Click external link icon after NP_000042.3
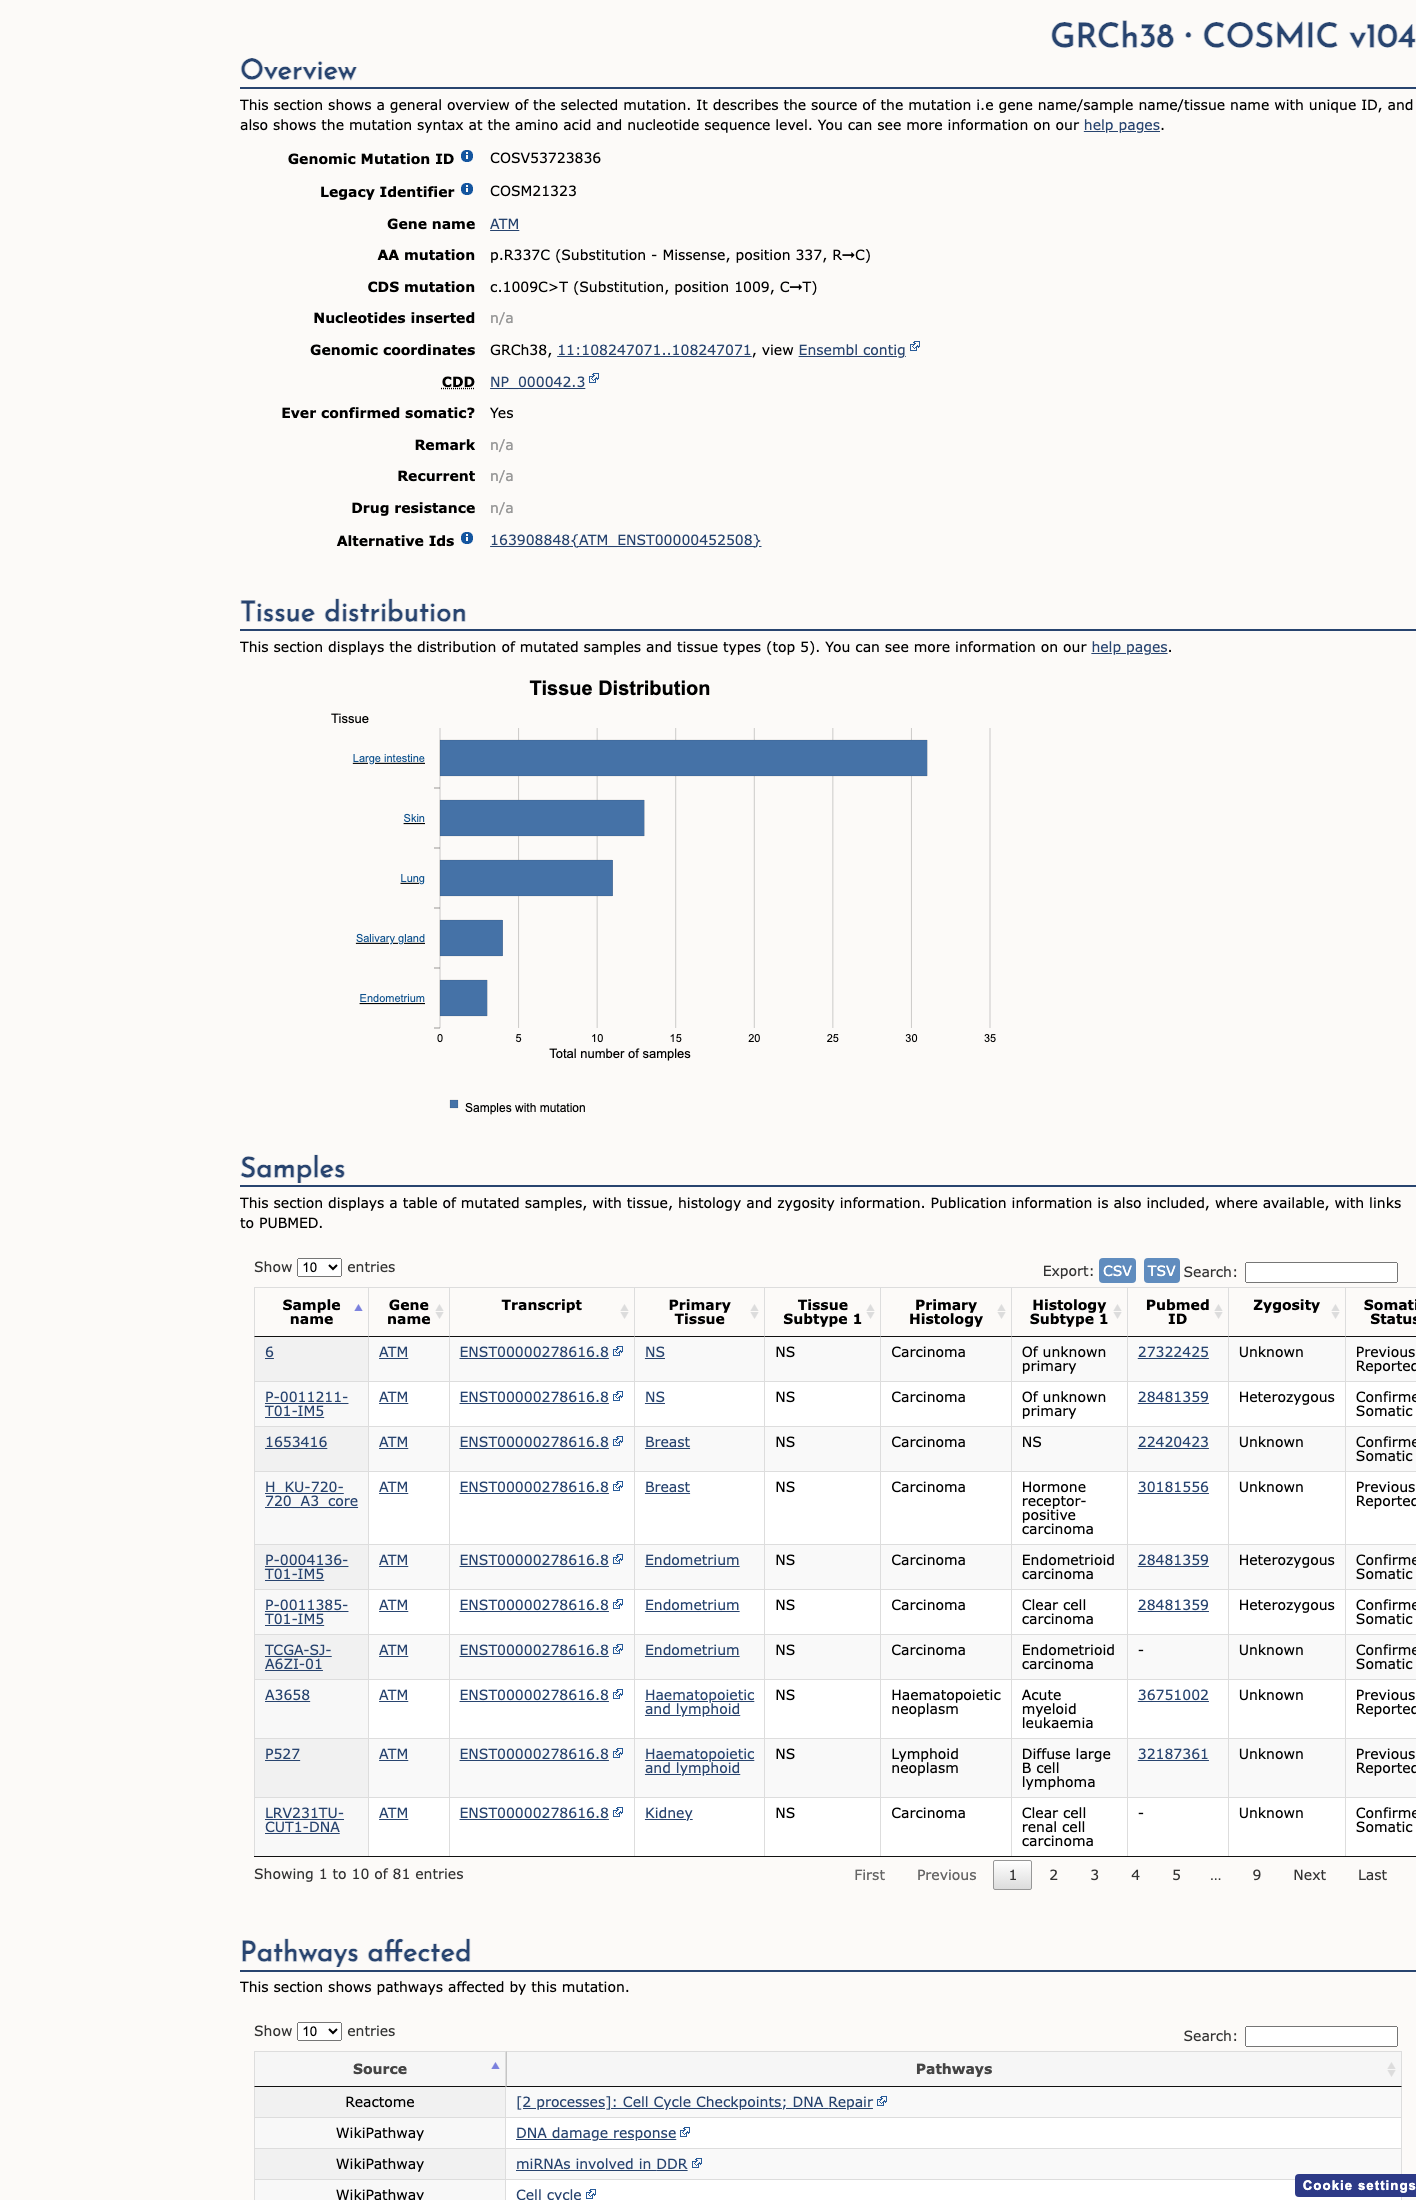Image resolution: width=1416 pixels, height=2200 pixels. coord(594,378)
